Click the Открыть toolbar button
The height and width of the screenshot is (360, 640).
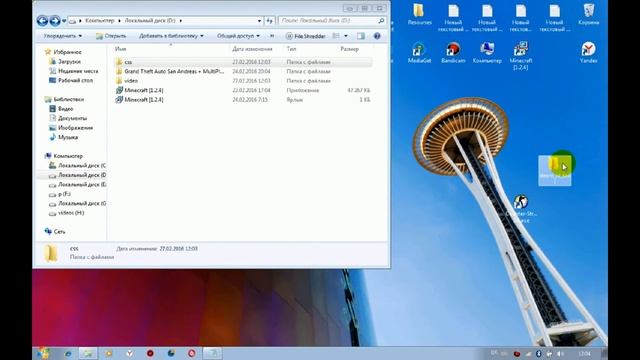(111, 36)
